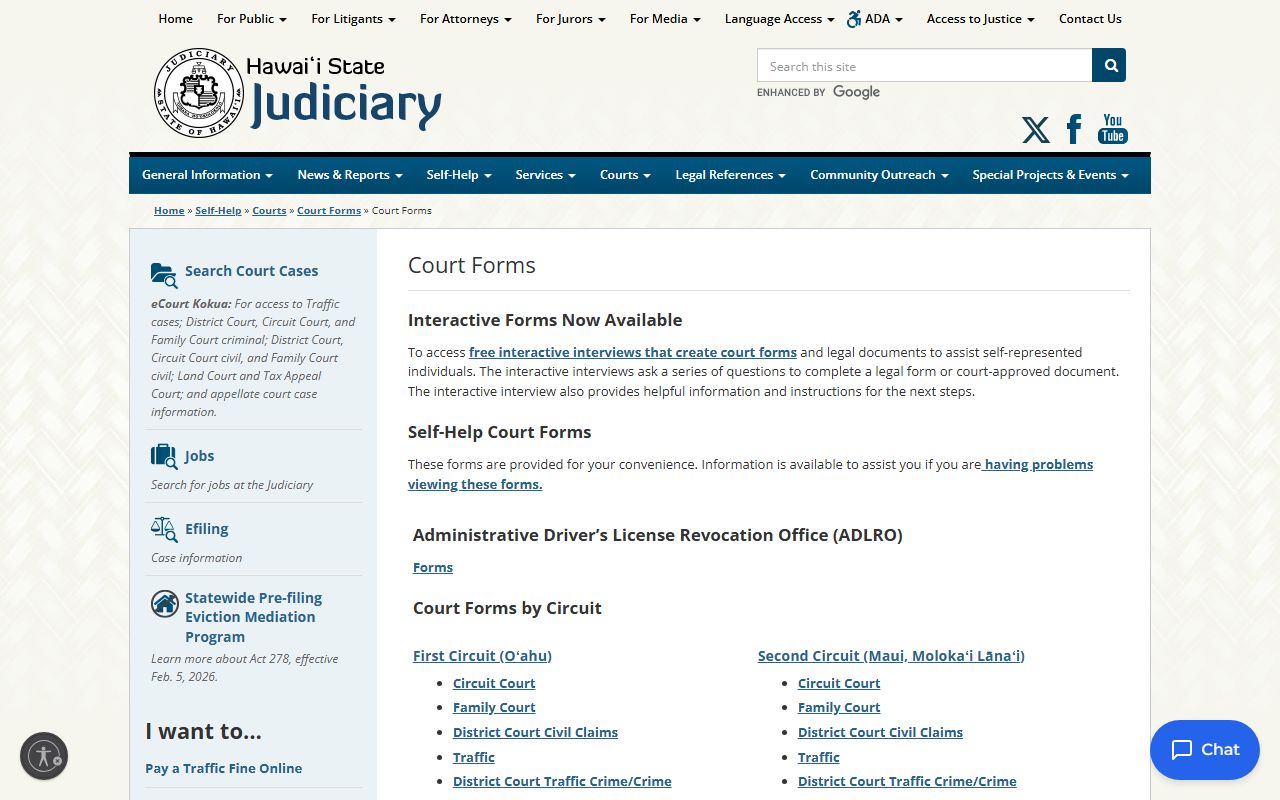Open the Jobs sidebar link
Screen dimensions: 1280x800
[x=199, y=456]
